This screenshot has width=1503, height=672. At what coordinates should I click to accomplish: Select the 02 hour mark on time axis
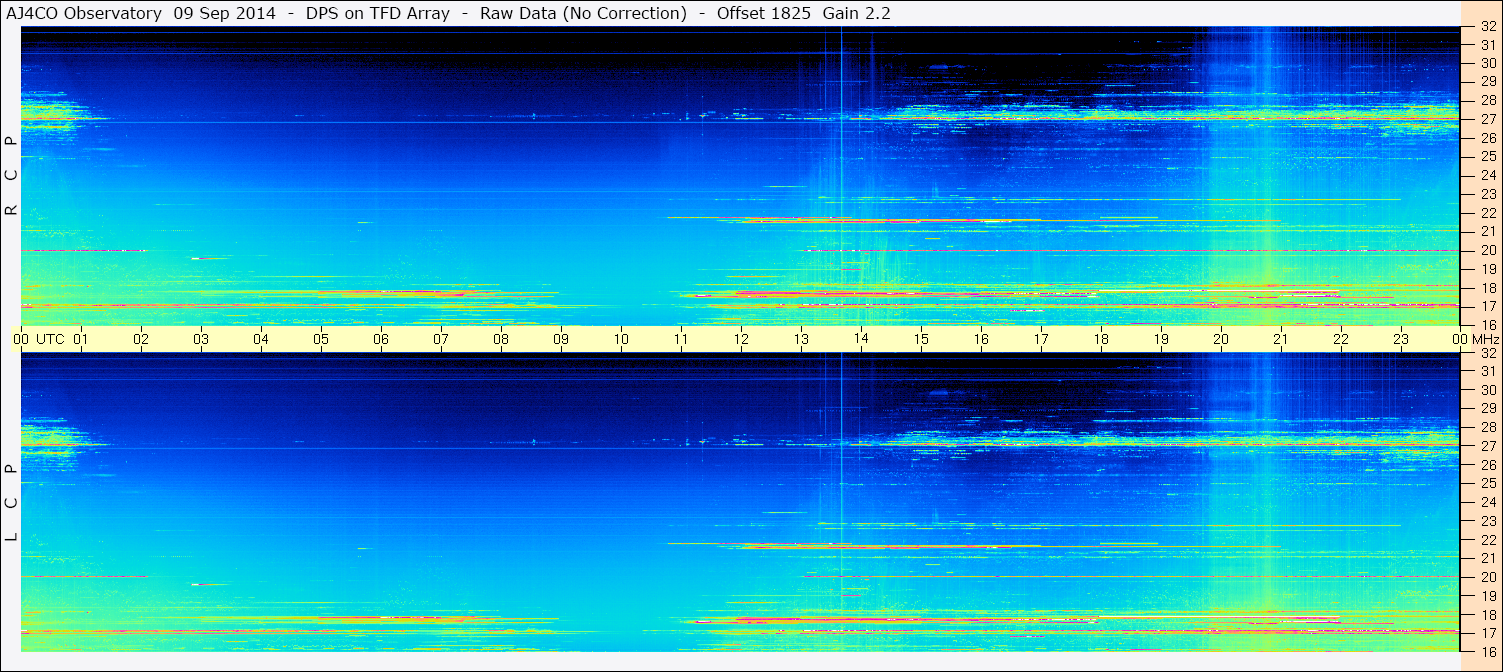[x=141, y=339]
